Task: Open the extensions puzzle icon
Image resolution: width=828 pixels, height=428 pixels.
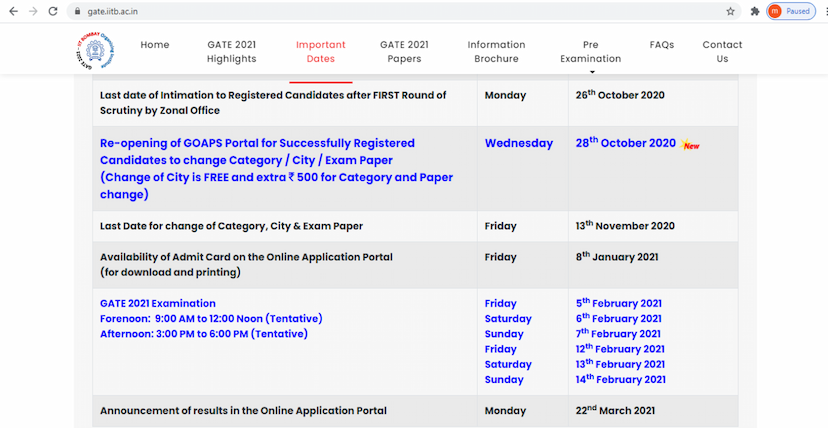Action: tap(754, 11)
